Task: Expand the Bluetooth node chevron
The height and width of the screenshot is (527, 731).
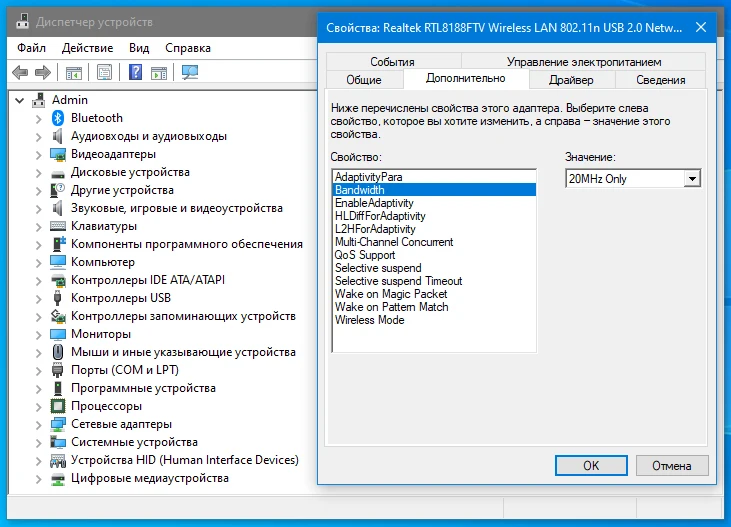Action: click(39, 118)
